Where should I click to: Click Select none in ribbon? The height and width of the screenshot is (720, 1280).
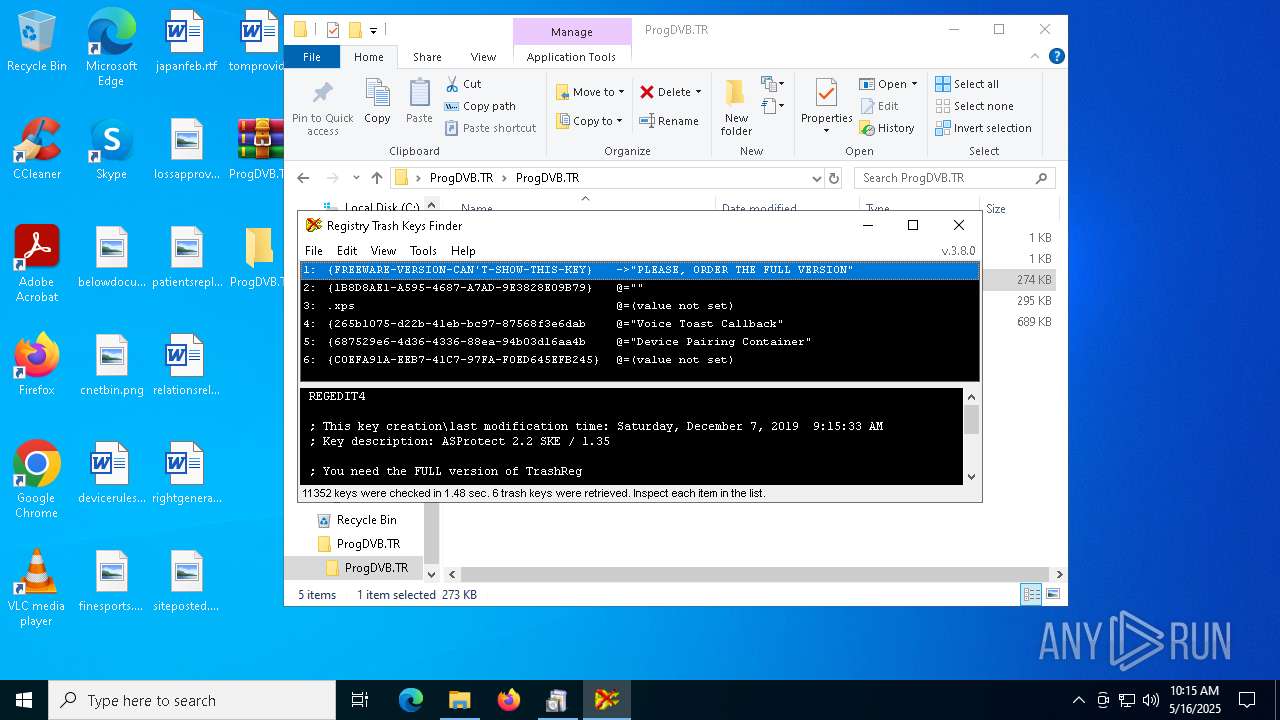tap(974, 106)
